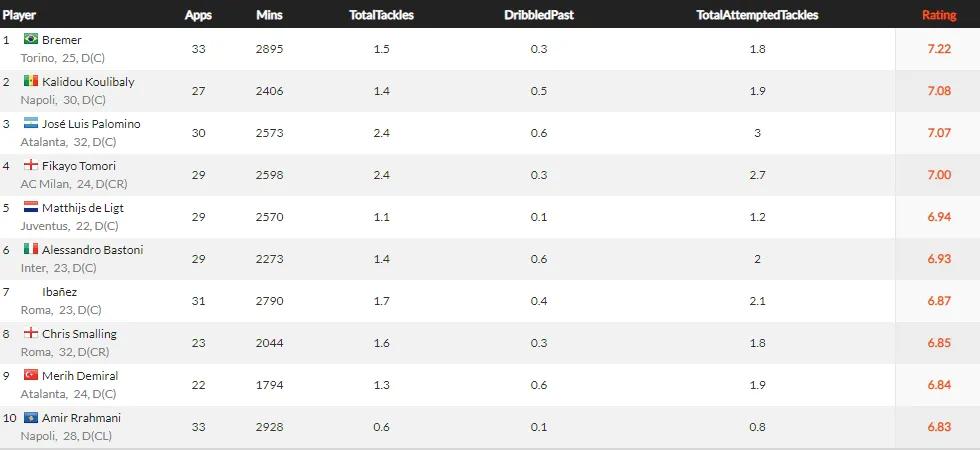Open Bremer player profile link
The width and height of the screenshot is (980, 450).
tap(62, 40)
